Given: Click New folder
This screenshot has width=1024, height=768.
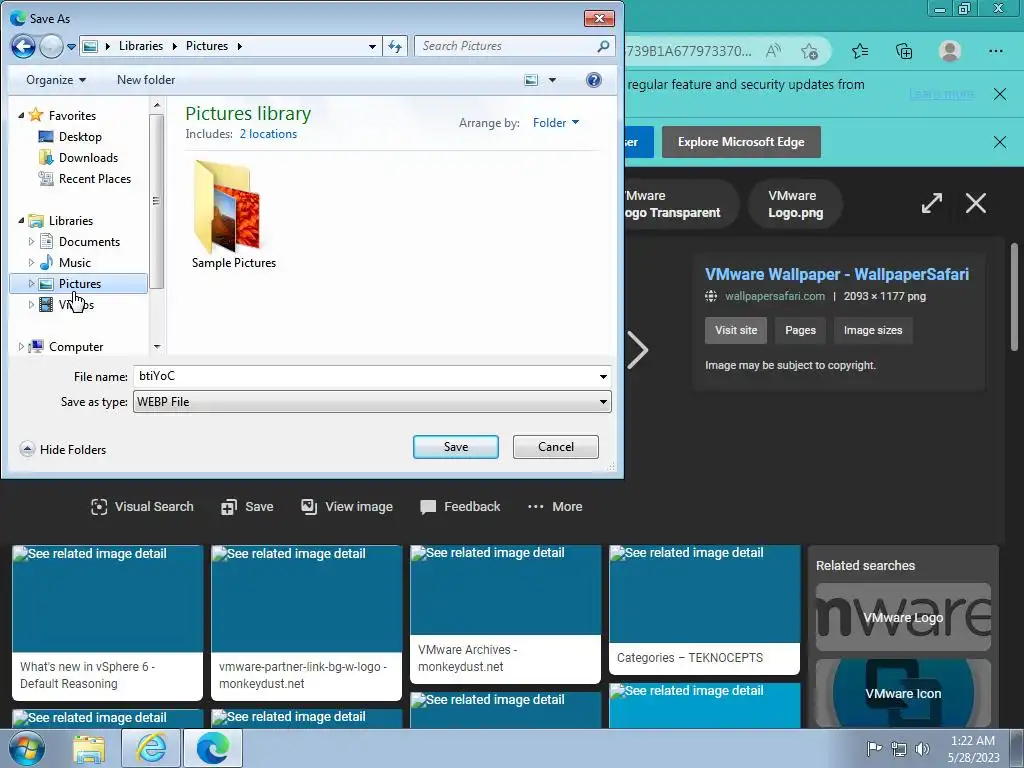Looking at the screenshot, I should tap(146, 80).
